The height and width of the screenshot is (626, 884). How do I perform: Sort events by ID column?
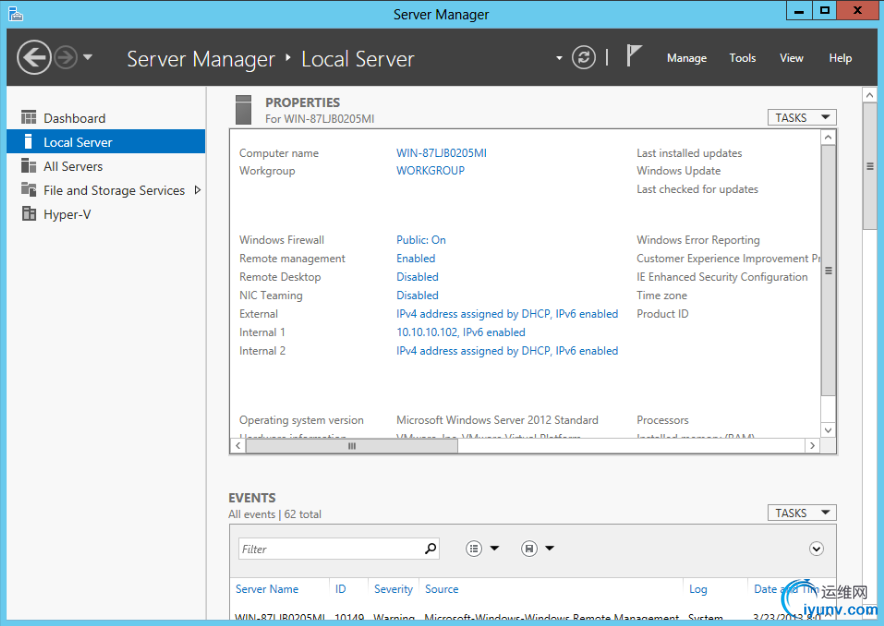click(x=340, y=589)
